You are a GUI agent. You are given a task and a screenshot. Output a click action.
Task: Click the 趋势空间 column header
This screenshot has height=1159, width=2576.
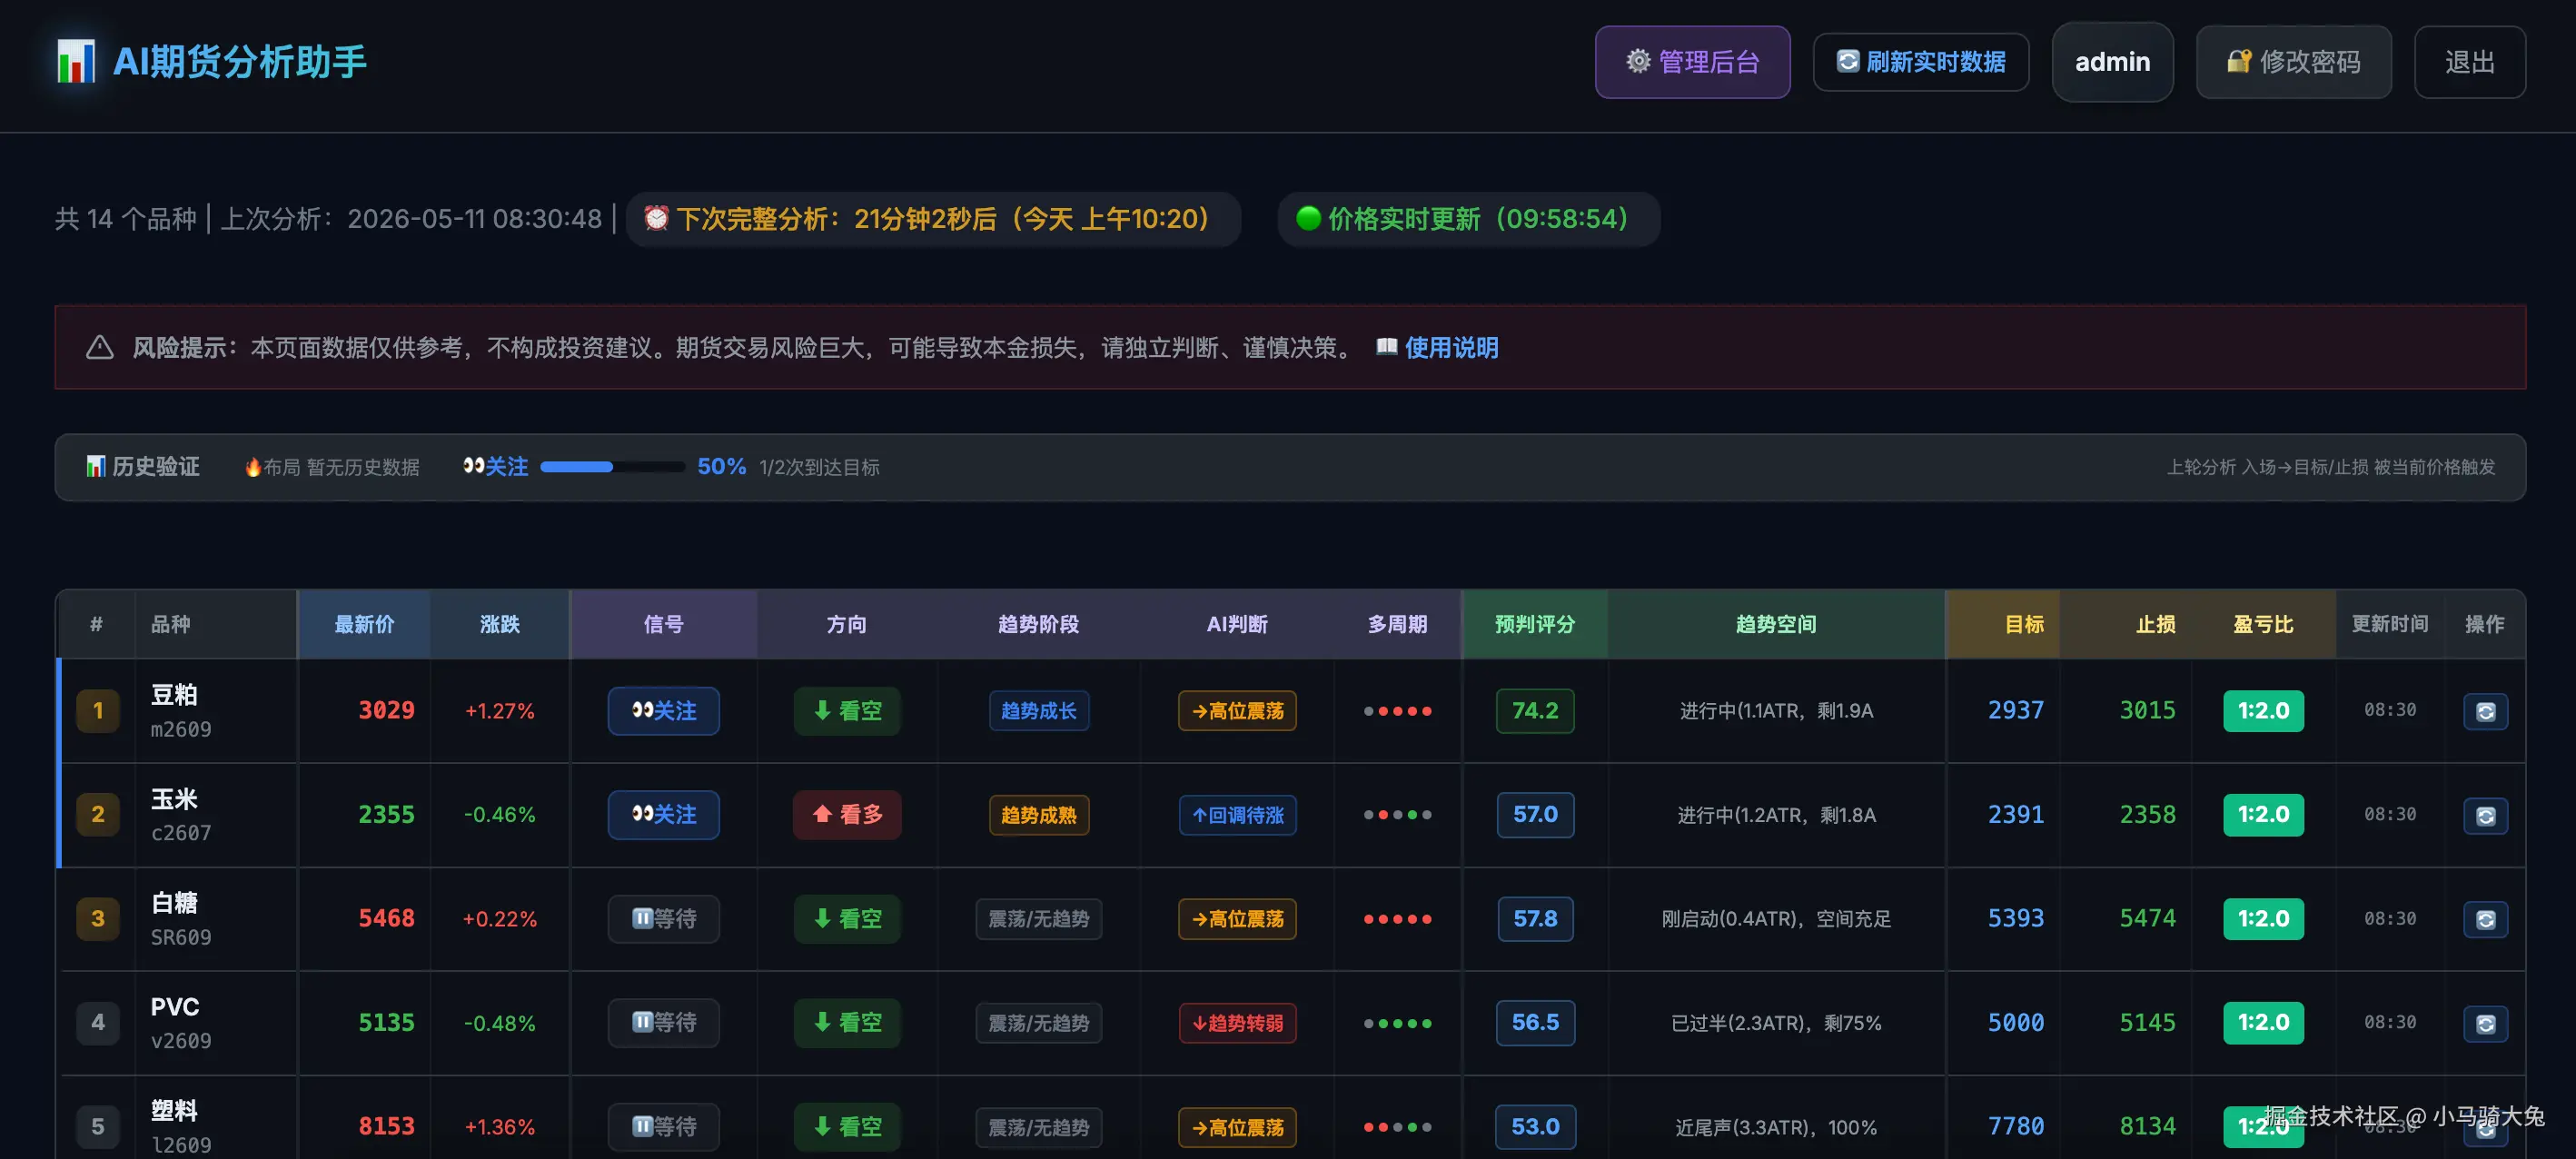pos(1776,624)
